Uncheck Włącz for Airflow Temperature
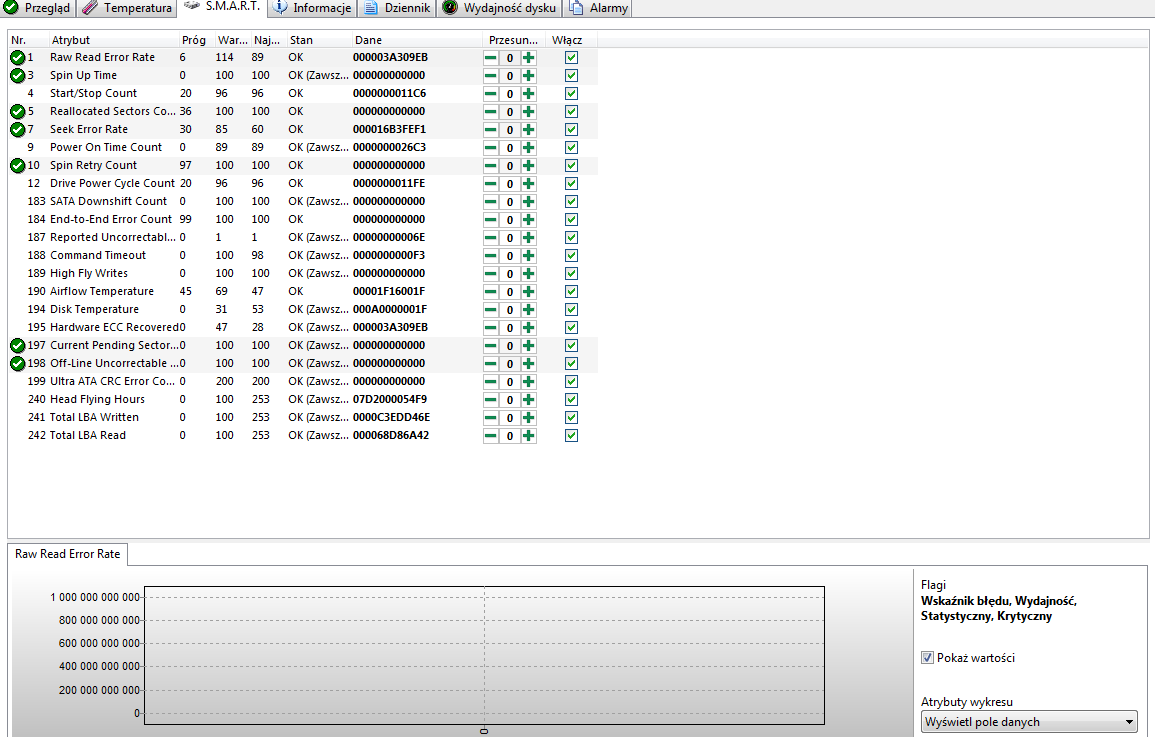 [571, 292]
